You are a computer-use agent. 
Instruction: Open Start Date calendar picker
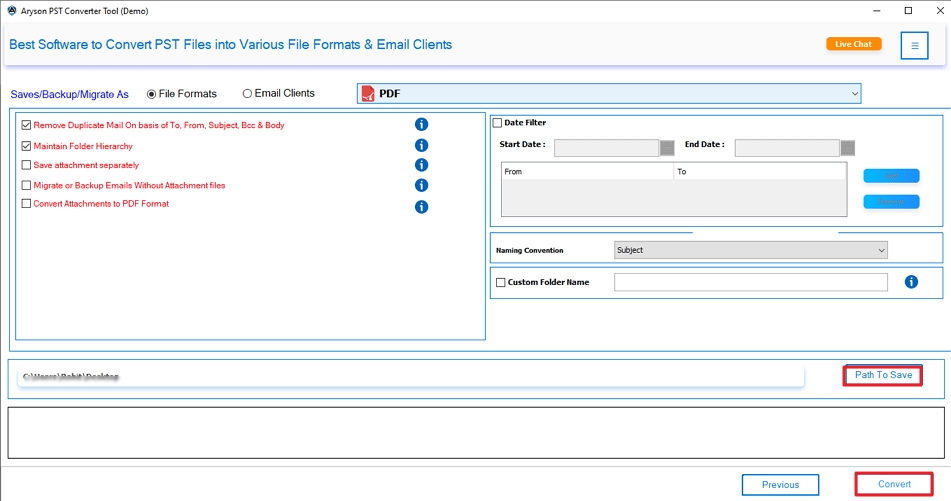click(667, 148)
